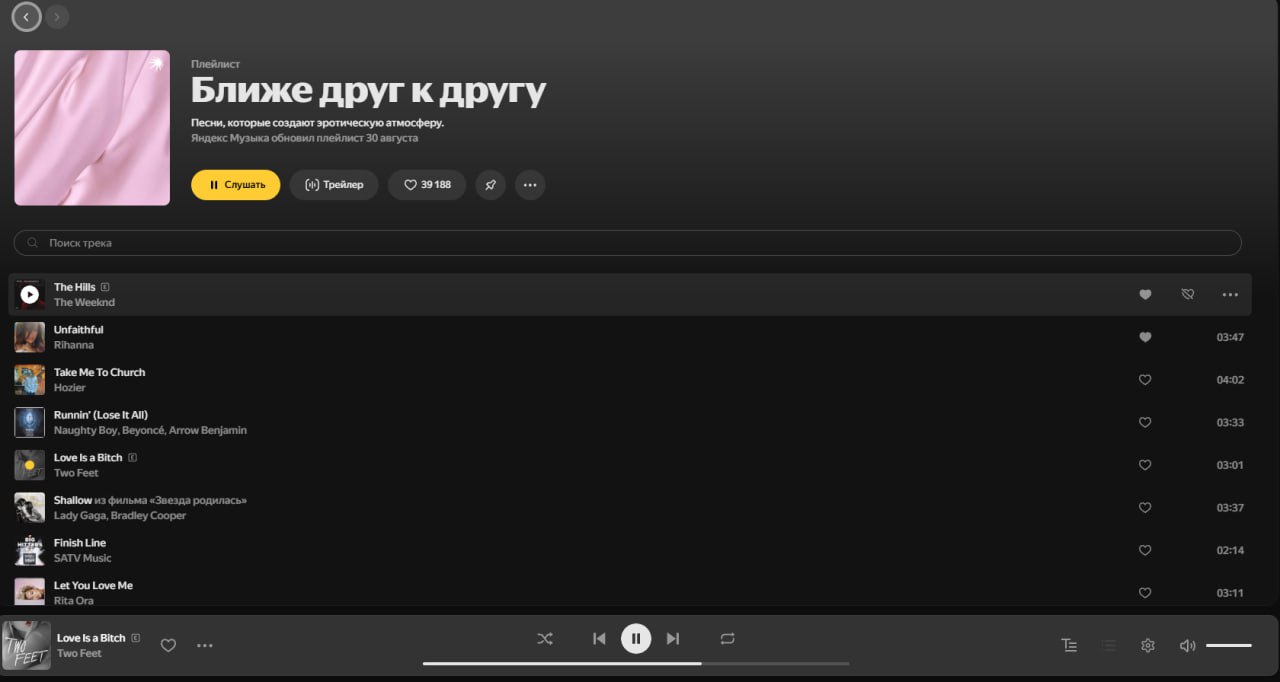This screenshot has width=1280, height=682.
Task: Select Let You Love Me track title
Action: tap(93, 585)
